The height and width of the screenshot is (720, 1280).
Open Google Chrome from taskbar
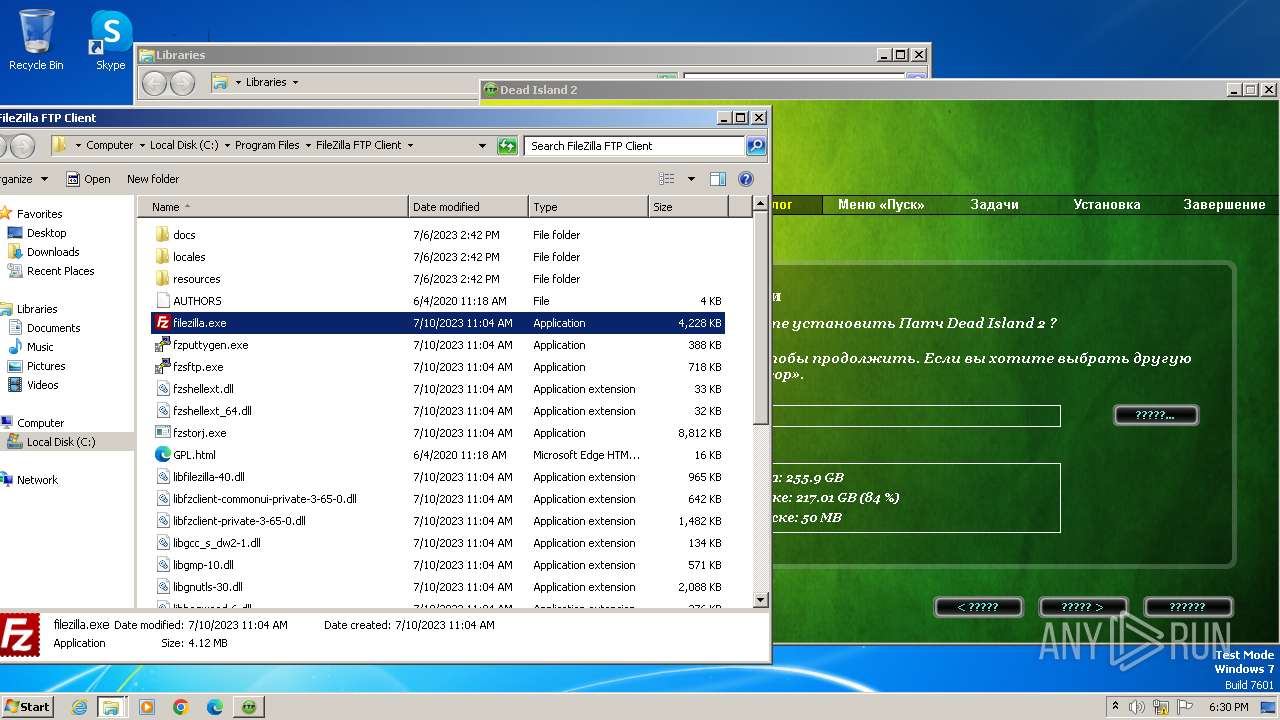(181, 707)
